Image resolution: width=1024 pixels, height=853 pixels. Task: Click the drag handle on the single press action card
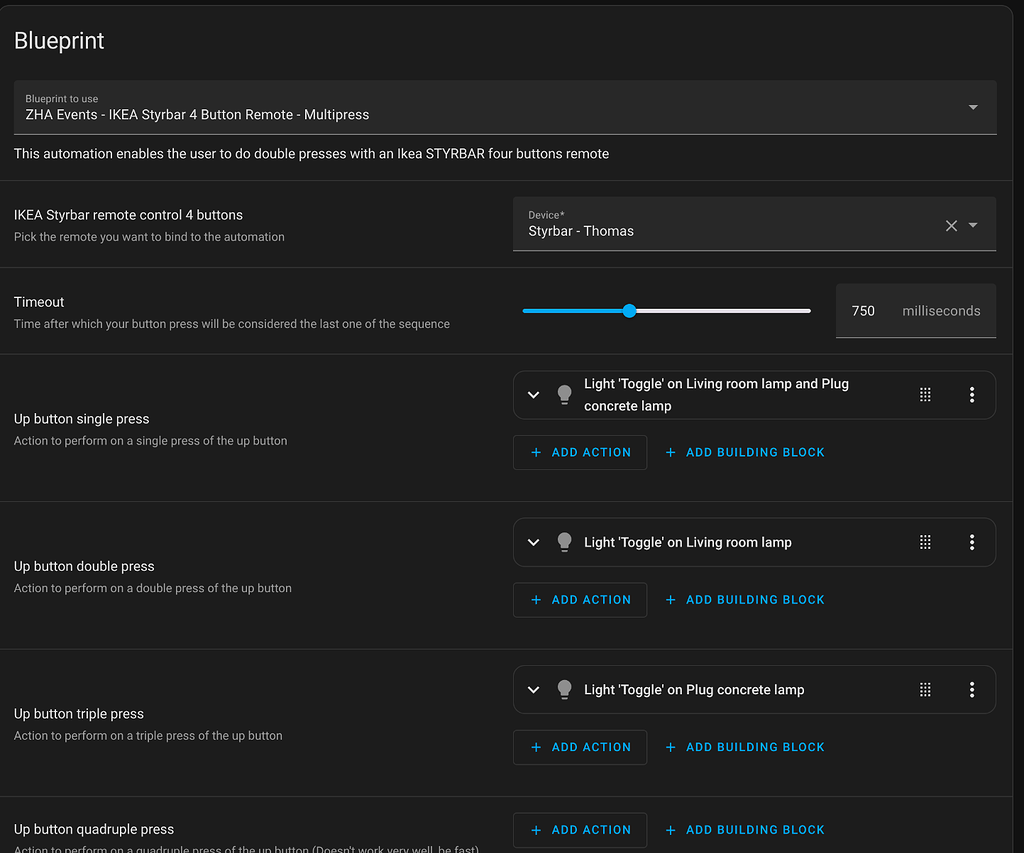925,394
